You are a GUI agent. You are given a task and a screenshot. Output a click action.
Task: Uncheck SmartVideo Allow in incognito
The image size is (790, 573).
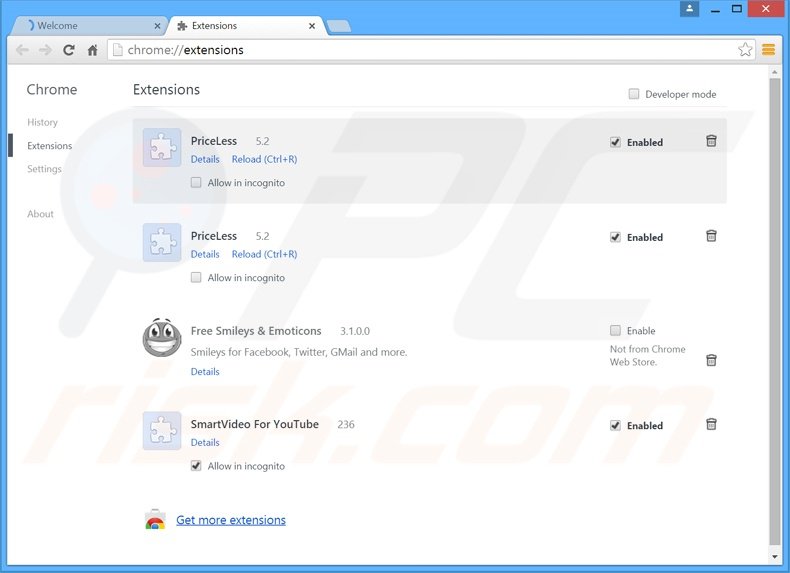click(x=196, y=466)
